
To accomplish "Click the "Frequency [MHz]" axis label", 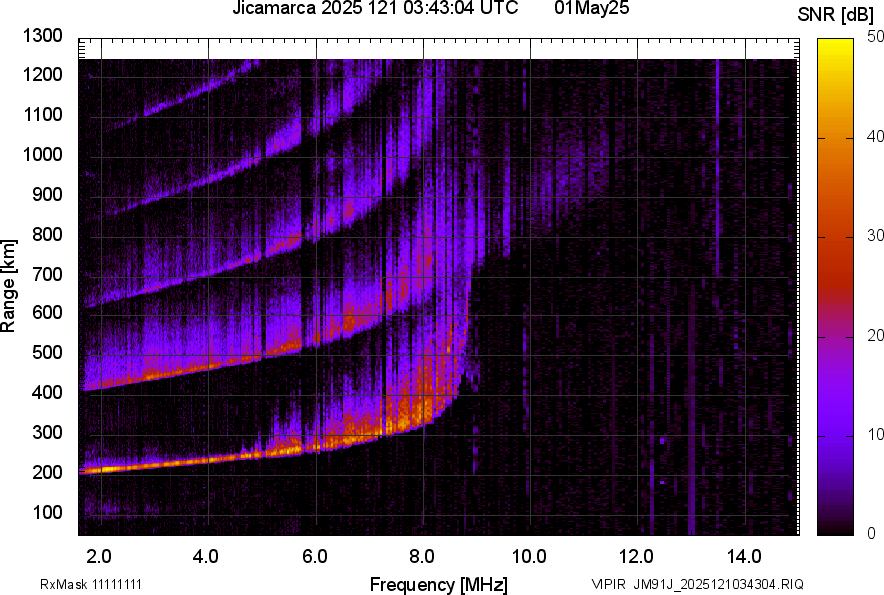I will (439, 584).
